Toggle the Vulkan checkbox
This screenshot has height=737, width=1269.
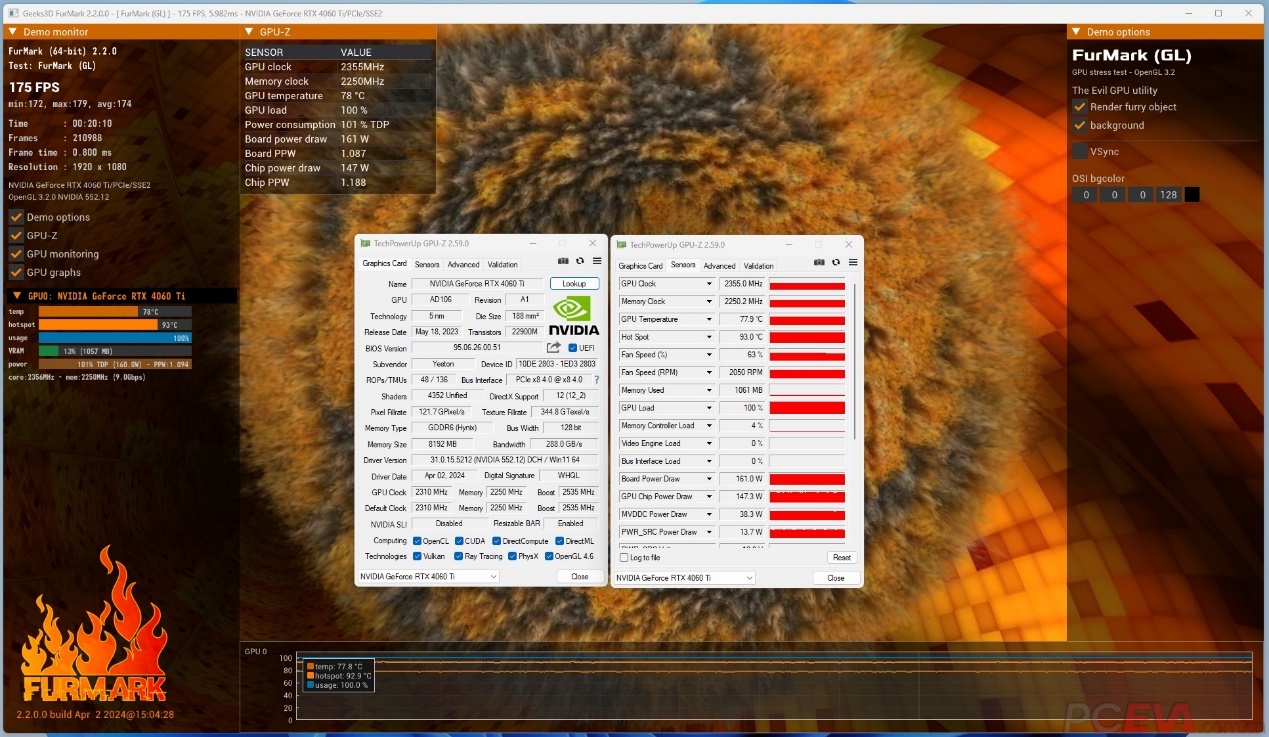(x=417, y=556)
